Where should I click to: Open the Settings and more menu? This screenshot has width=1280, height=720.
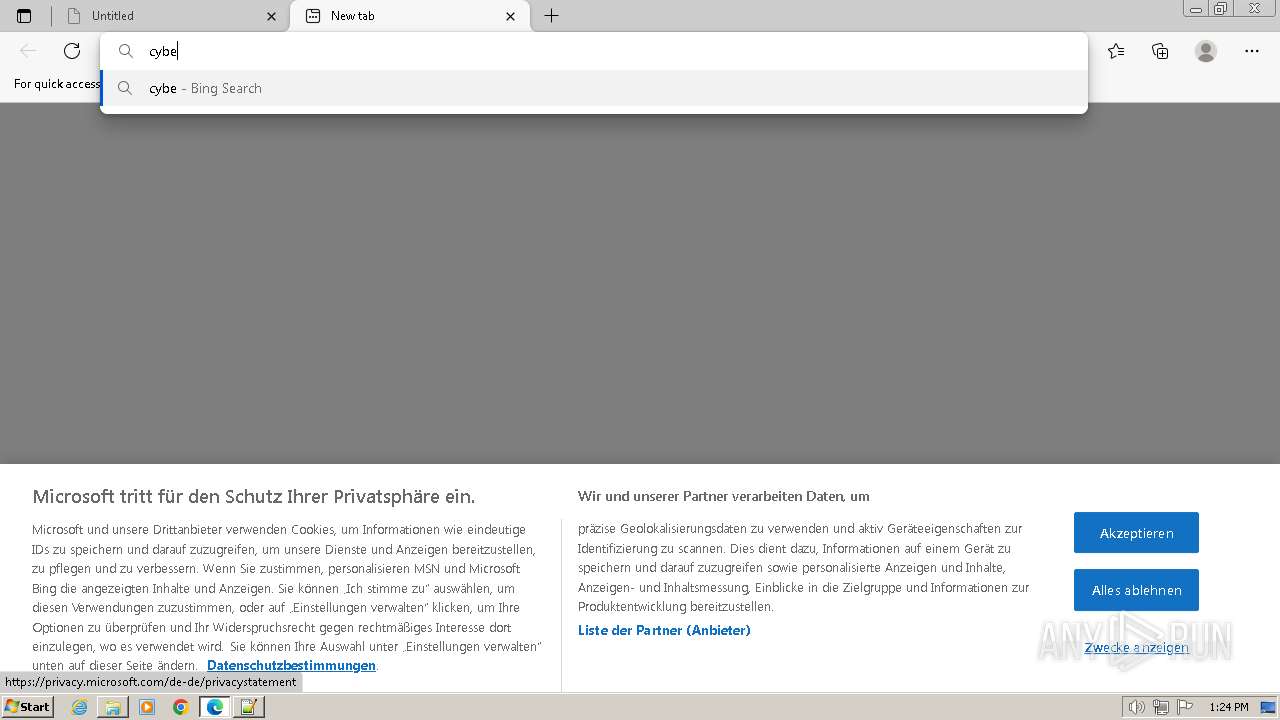click(1252, 51)
